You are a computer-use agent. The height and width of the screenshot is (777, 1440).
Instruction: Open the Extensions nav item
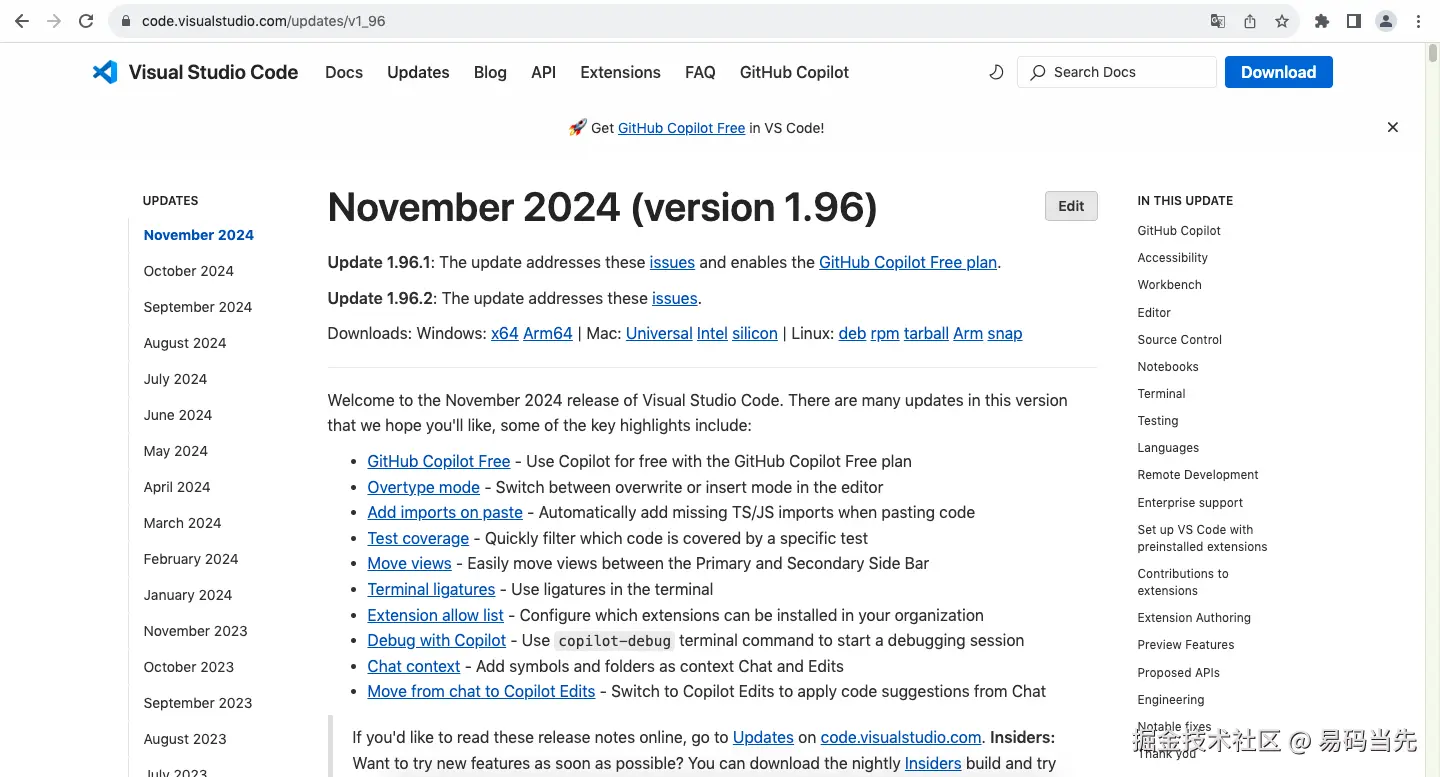620,72
